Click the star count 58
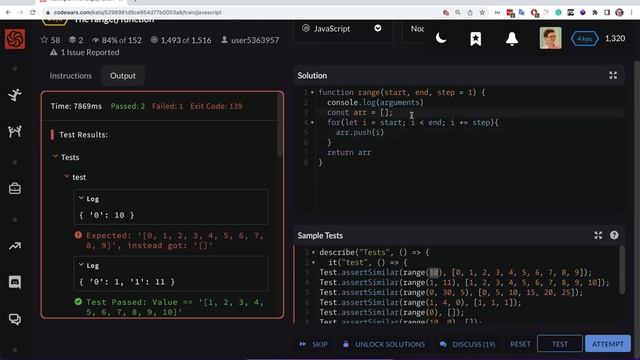 point(50,40)
